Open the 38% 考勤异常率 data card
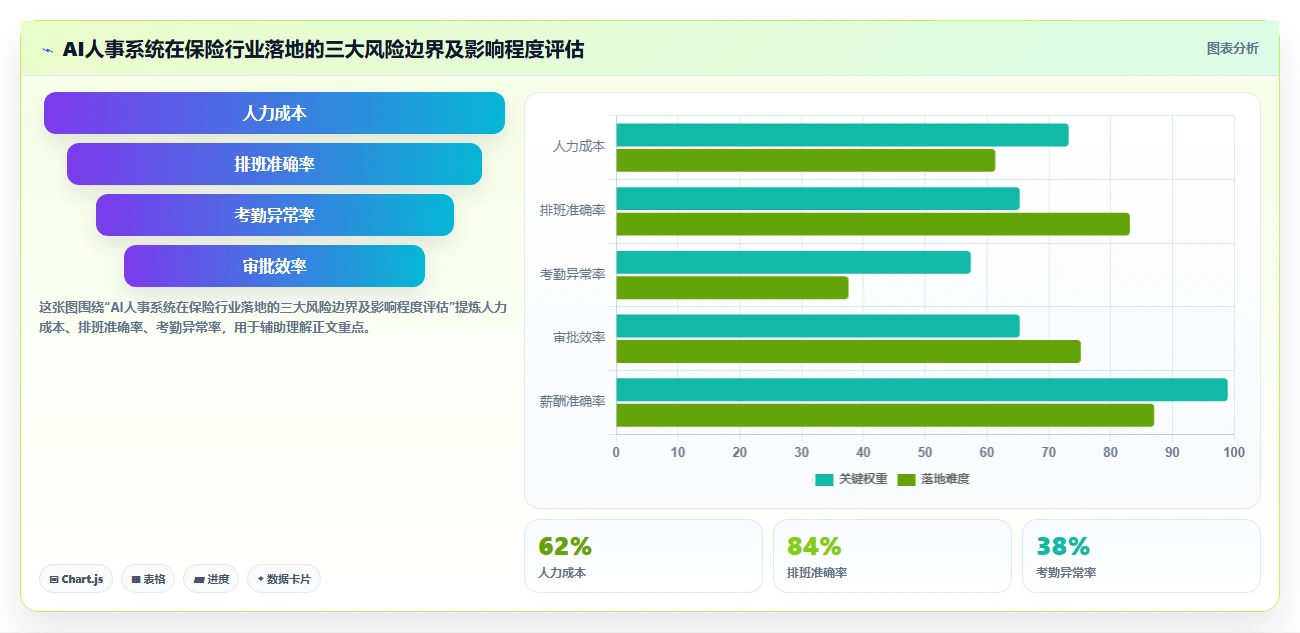Screen dimensions: 1300x633 [1141, 556]
